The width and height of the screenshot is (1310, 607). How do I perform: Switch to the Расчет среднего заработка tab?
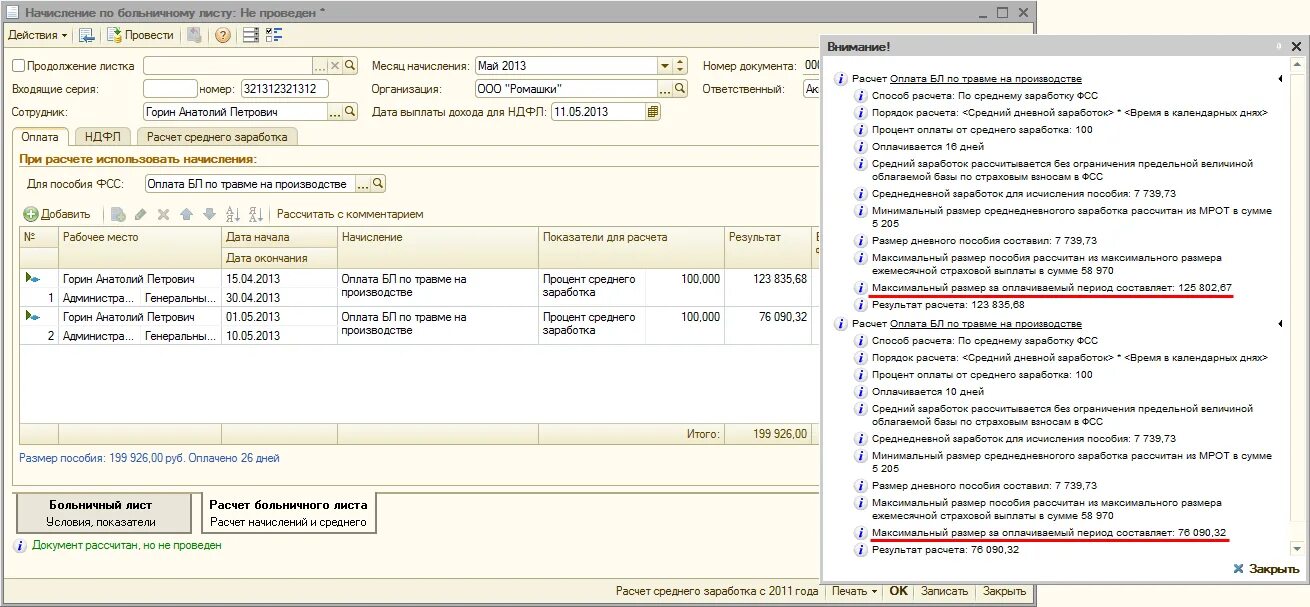(217, 137)
